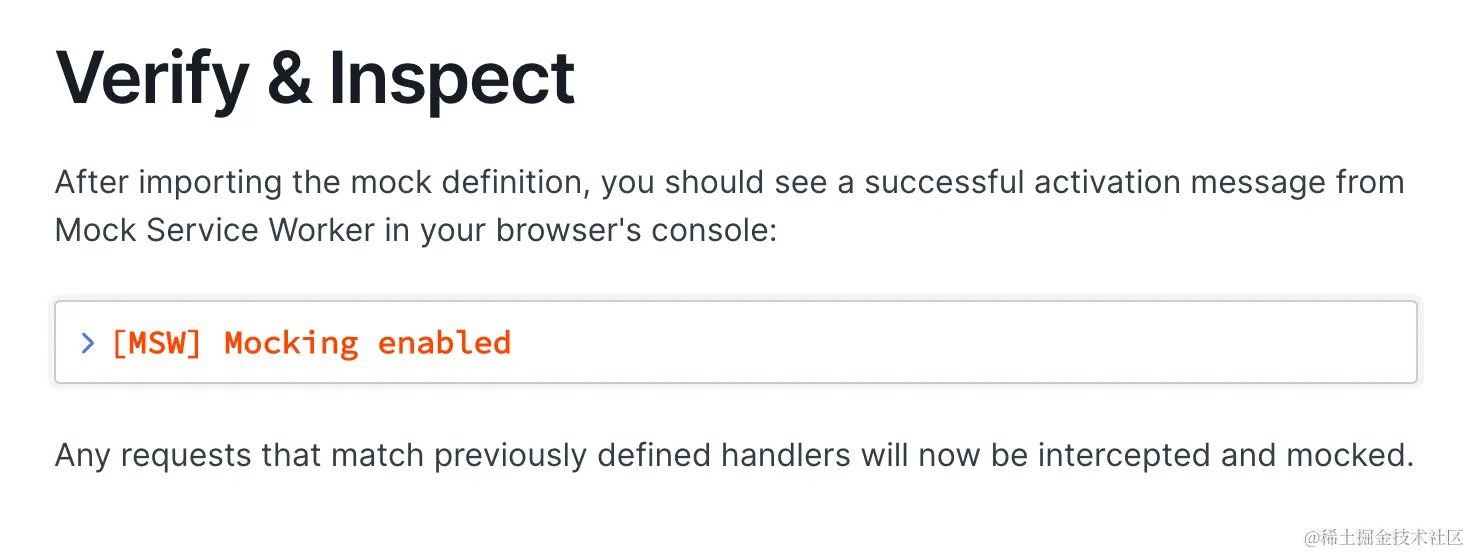Screen dimensions: 1470x554
Task: Click the word 'Inspect' in the heading
Action: pos(452,79)
